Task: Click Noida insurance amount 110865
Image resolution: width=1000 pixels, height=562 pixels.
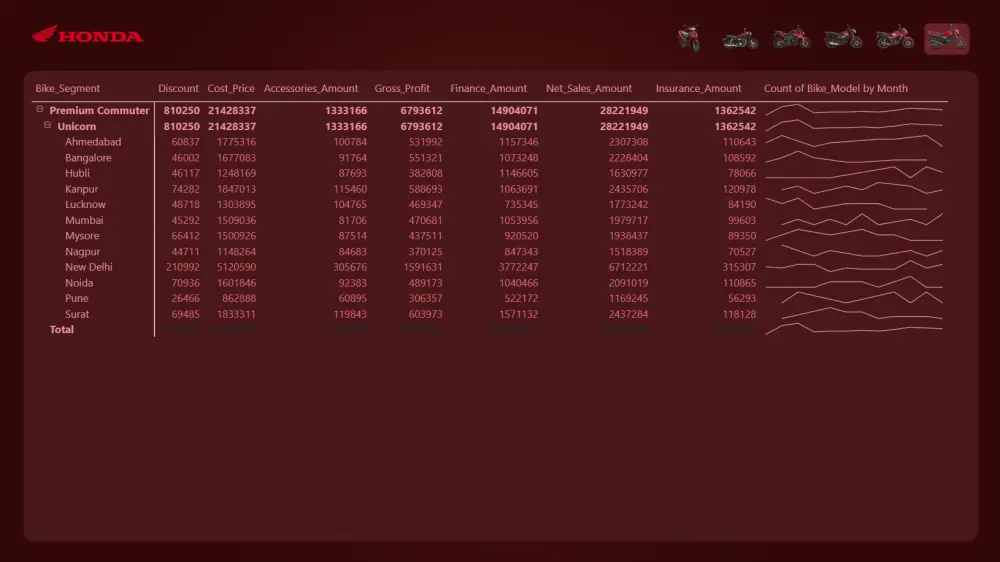Action: coord(739,283)
